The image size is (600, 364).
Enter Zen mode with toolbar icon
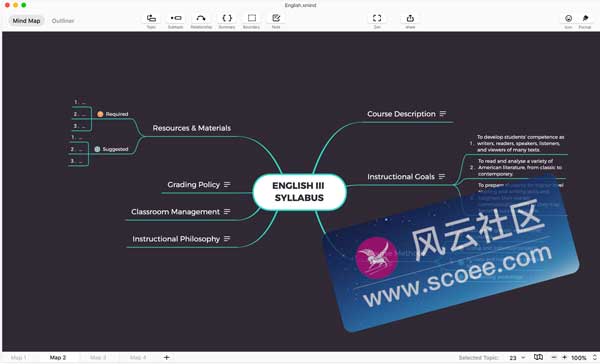coord(377,18)
